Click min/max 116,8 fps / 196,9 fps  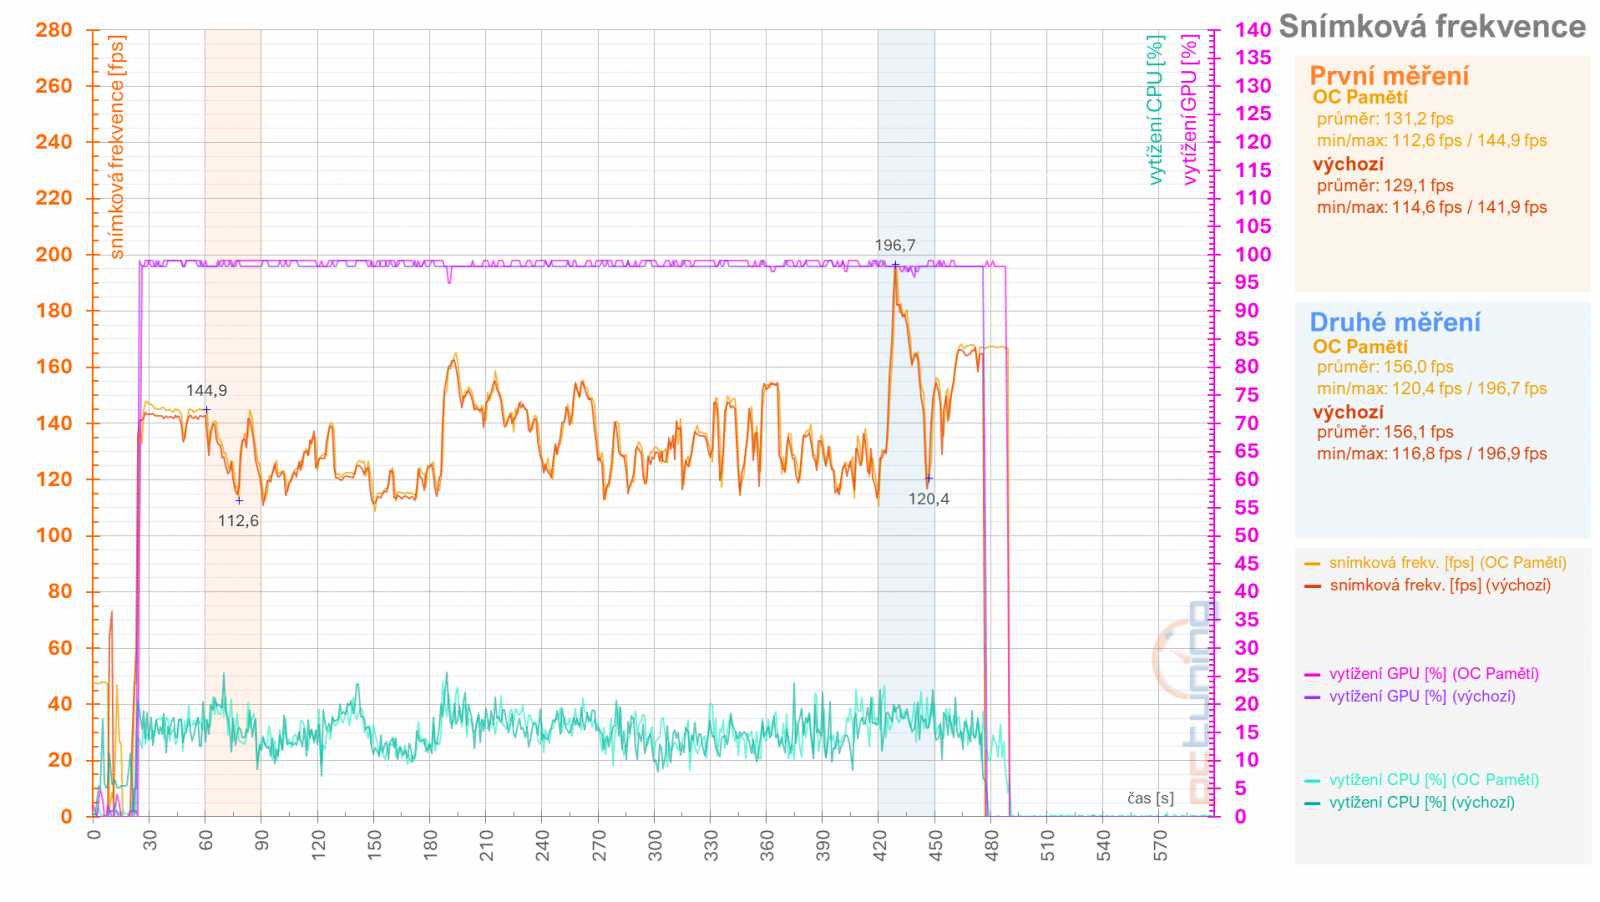[x=1432, y=454]
